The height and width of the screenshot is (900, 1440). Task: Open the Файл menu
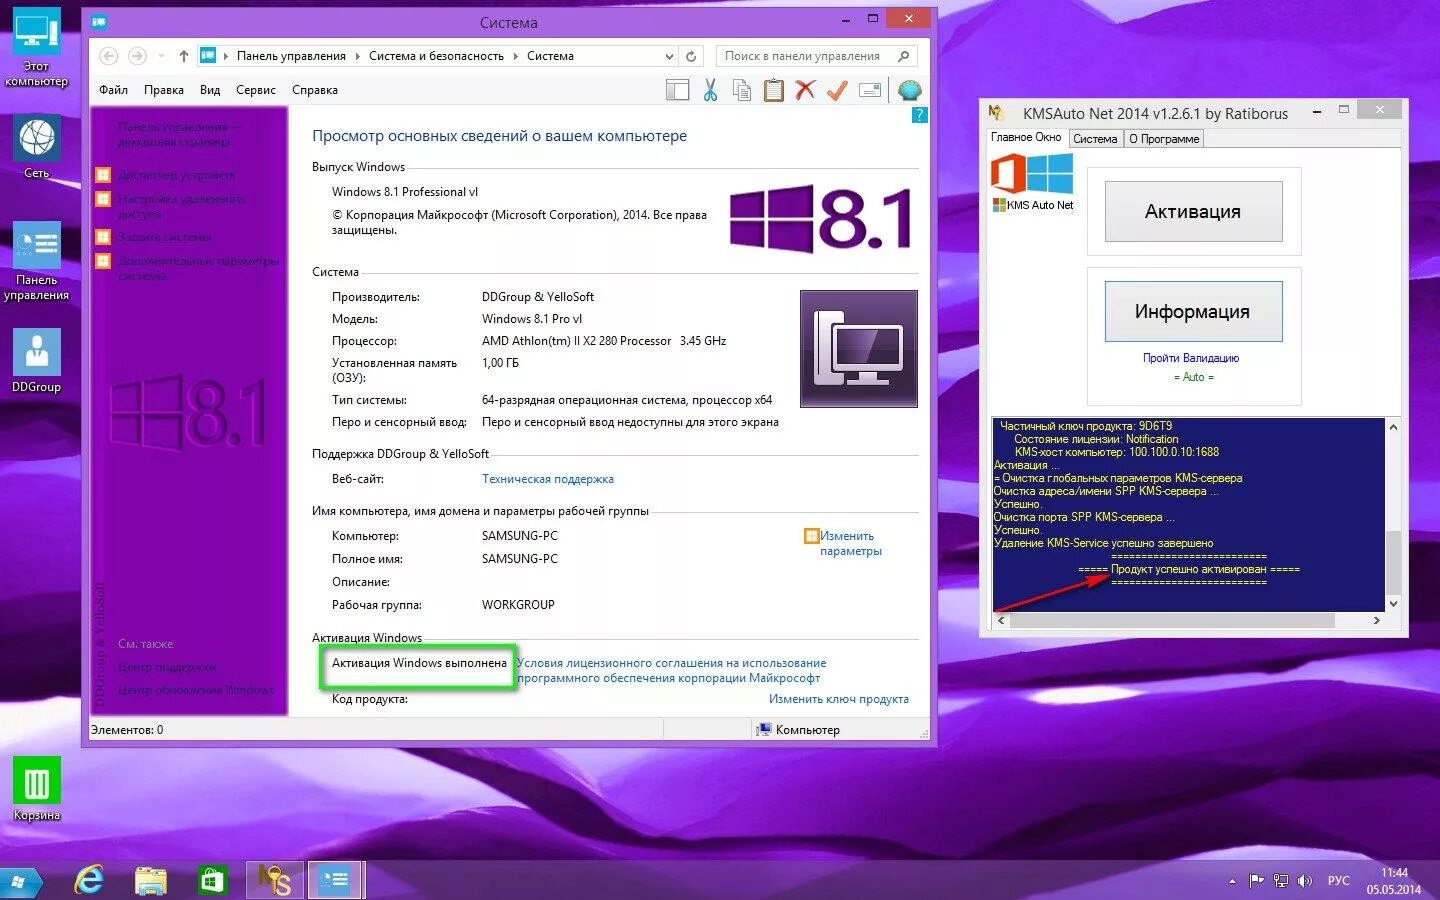pos(113,90)
